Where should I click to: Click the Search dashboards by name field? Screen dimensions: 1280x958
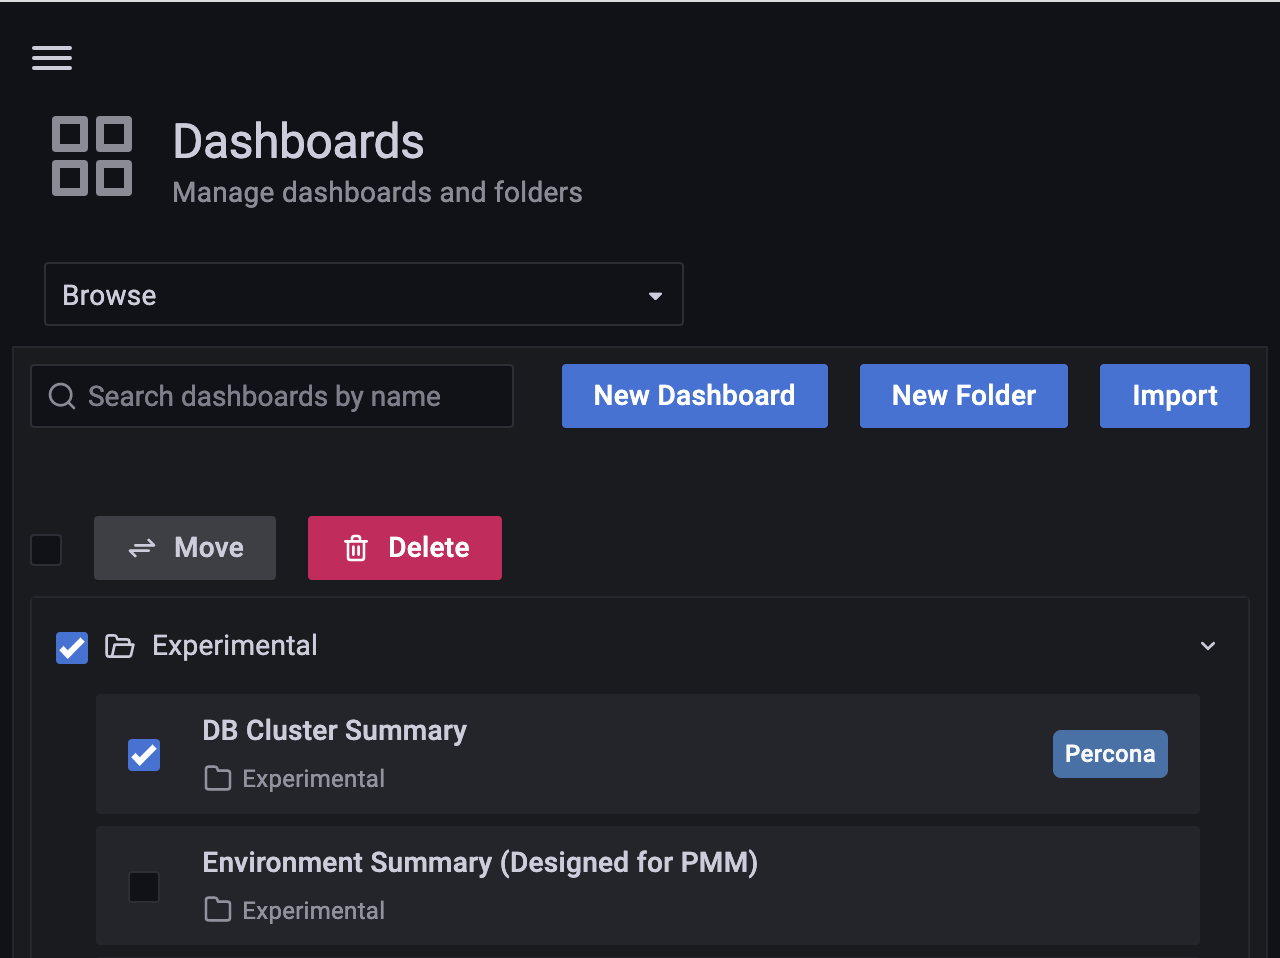point(272,396)
